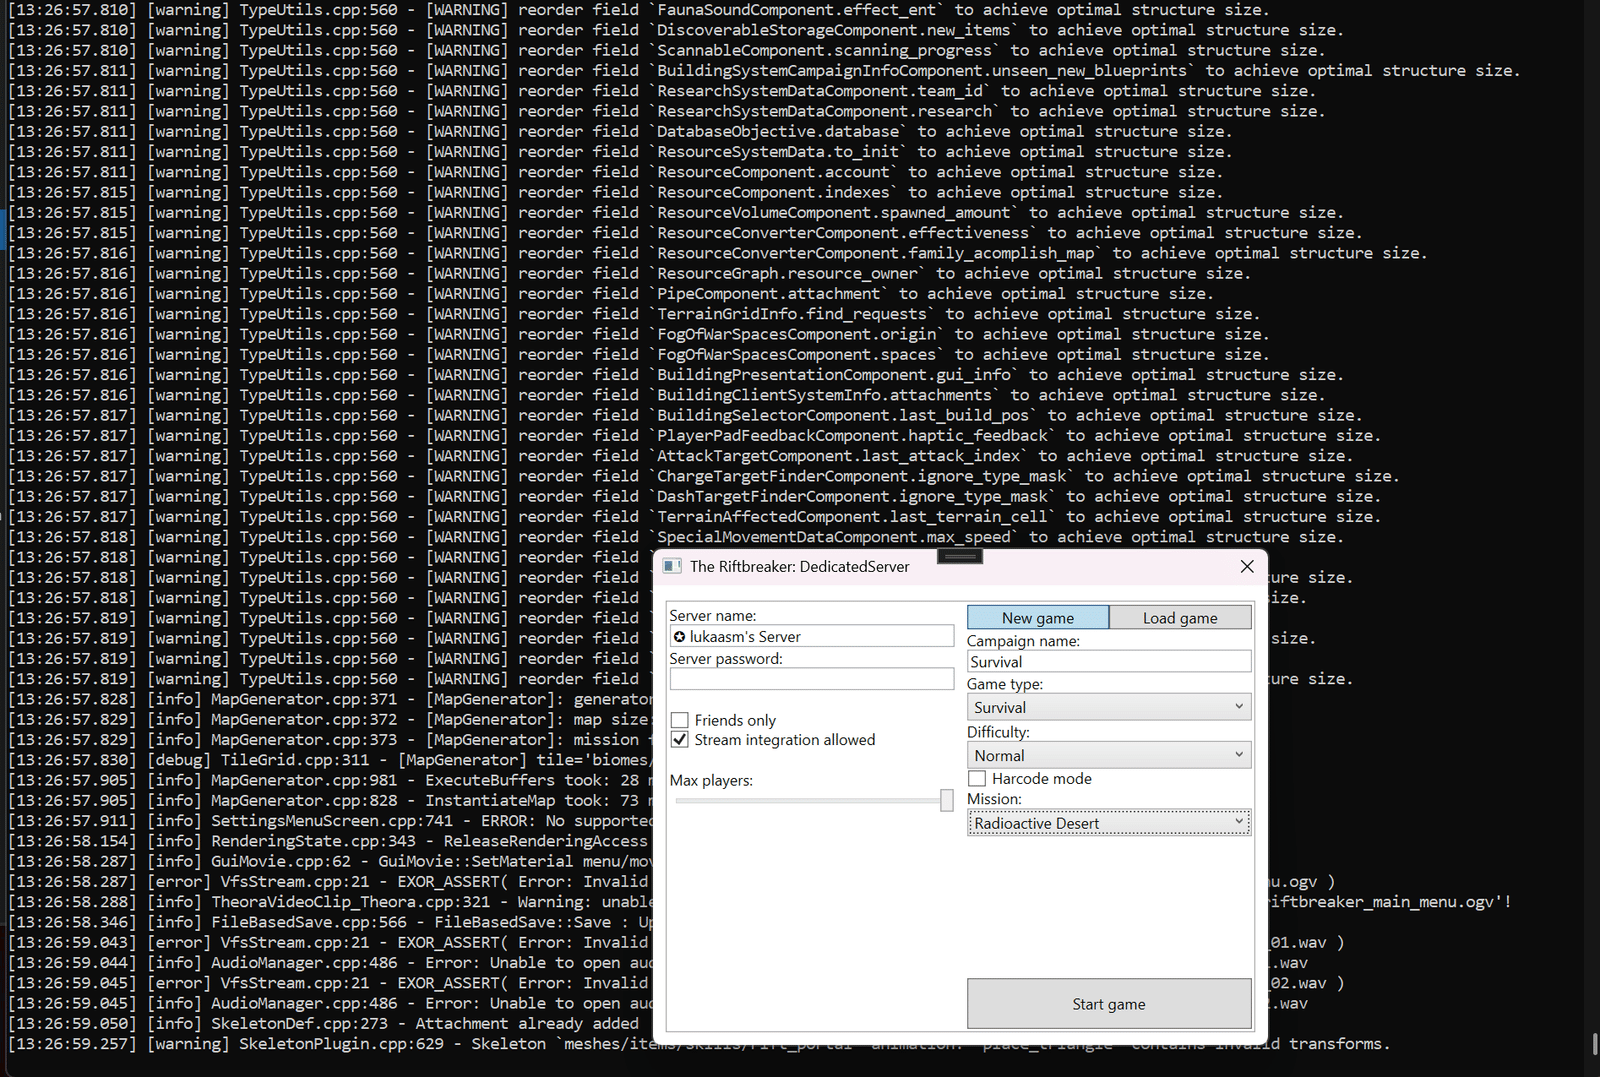1600x1077 pixels.
Task: Close the DedicatedServer dialog
Action: coord(1247,566)
